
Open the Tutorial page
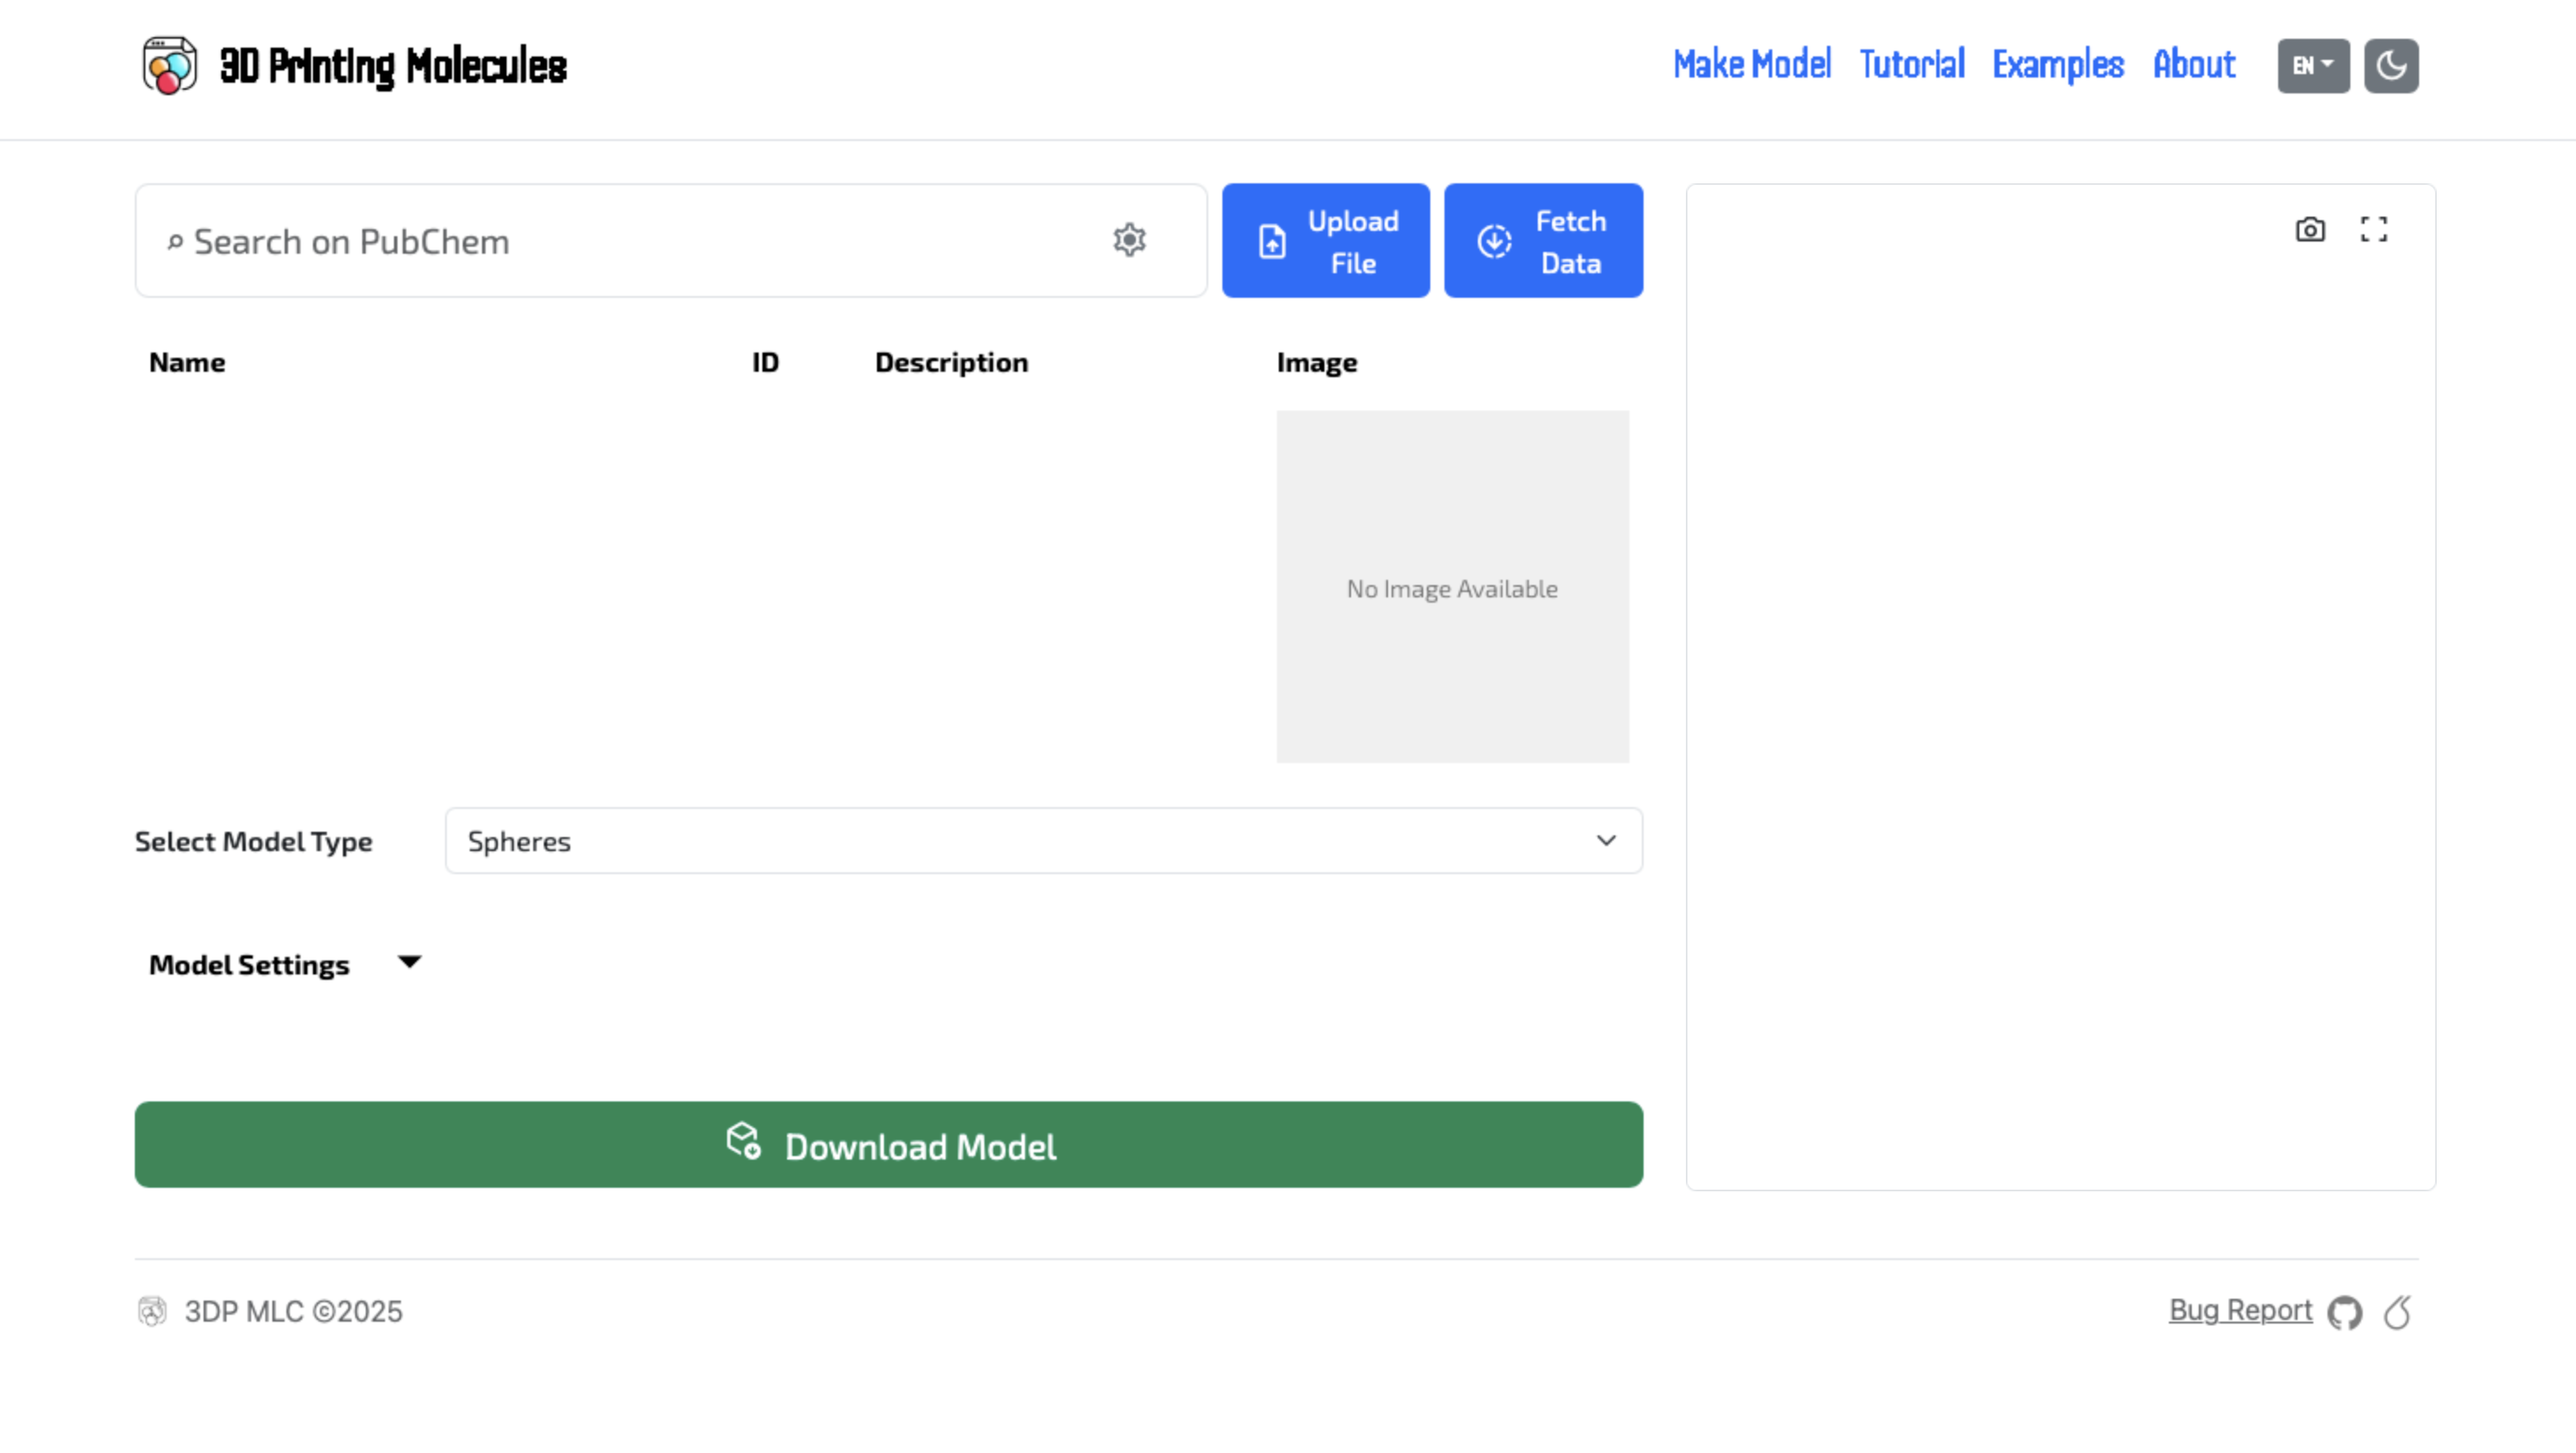pos(1911,65)
